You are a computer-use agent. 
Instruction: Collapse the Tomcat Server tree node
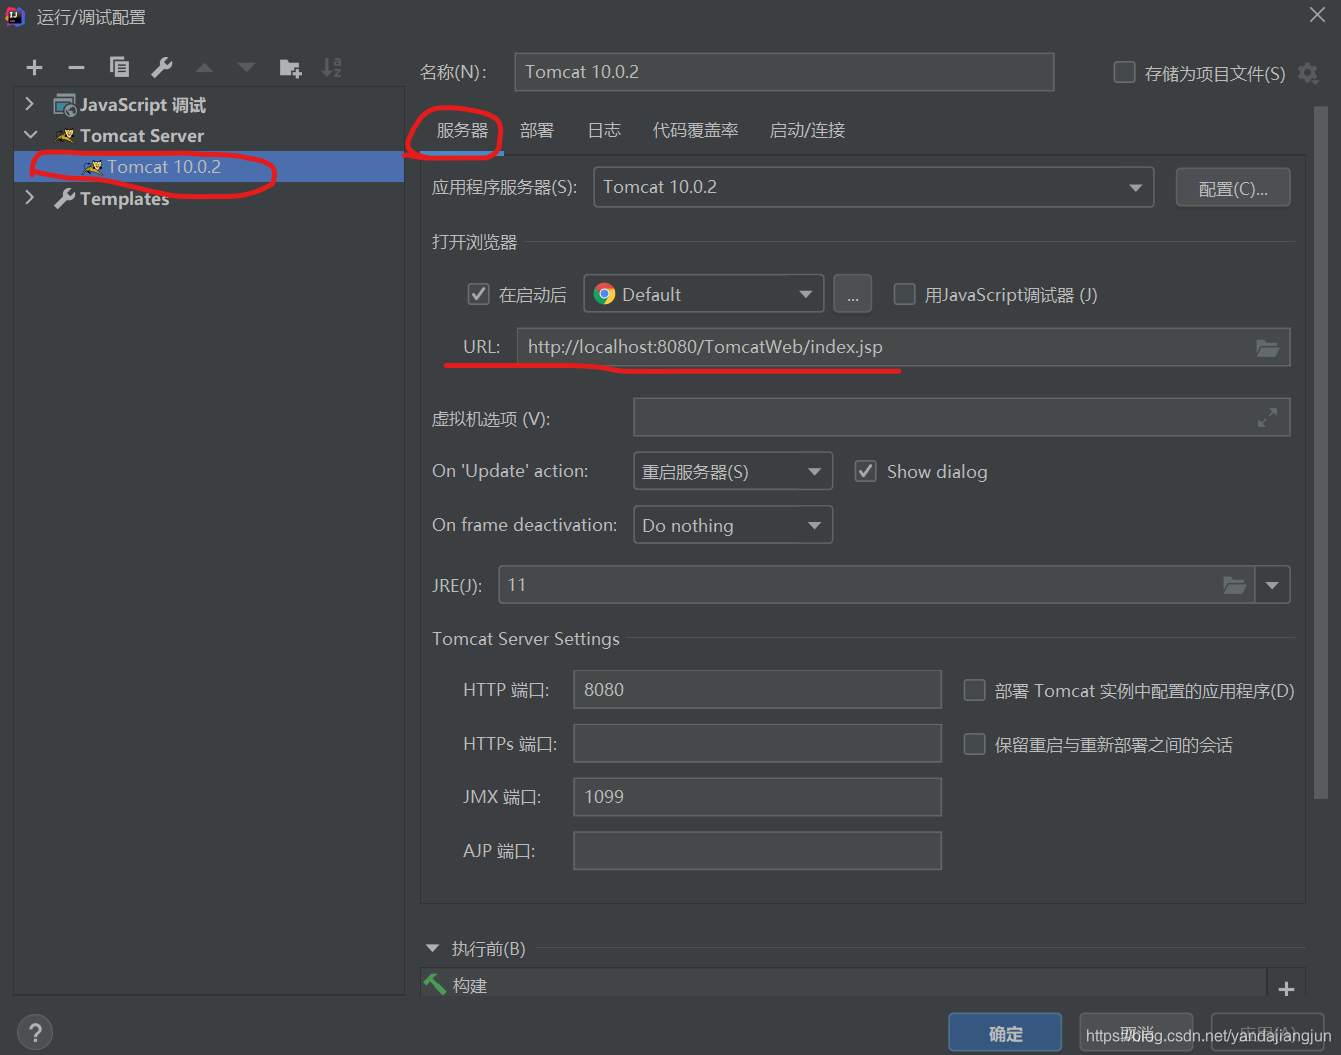coord(30,135)
